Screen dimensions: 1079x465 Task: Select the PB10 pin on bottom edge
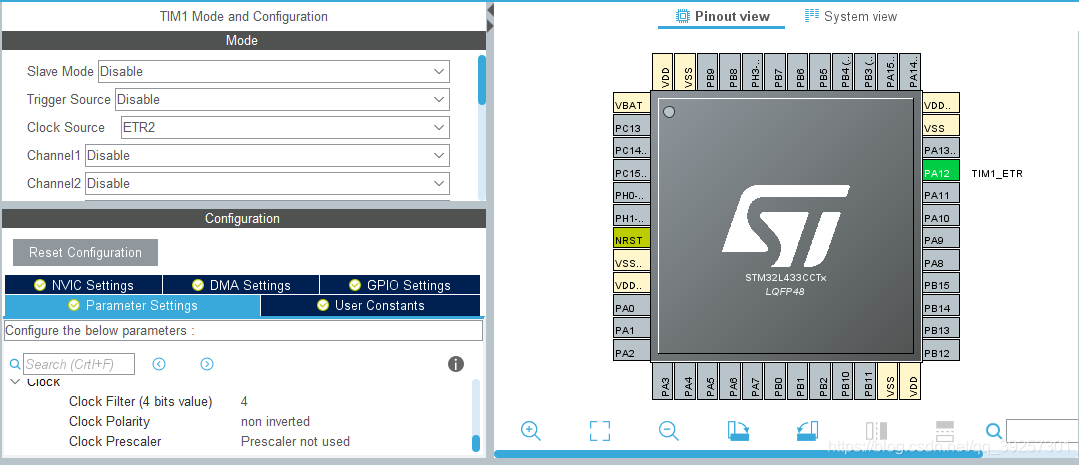tap(845, 381)
